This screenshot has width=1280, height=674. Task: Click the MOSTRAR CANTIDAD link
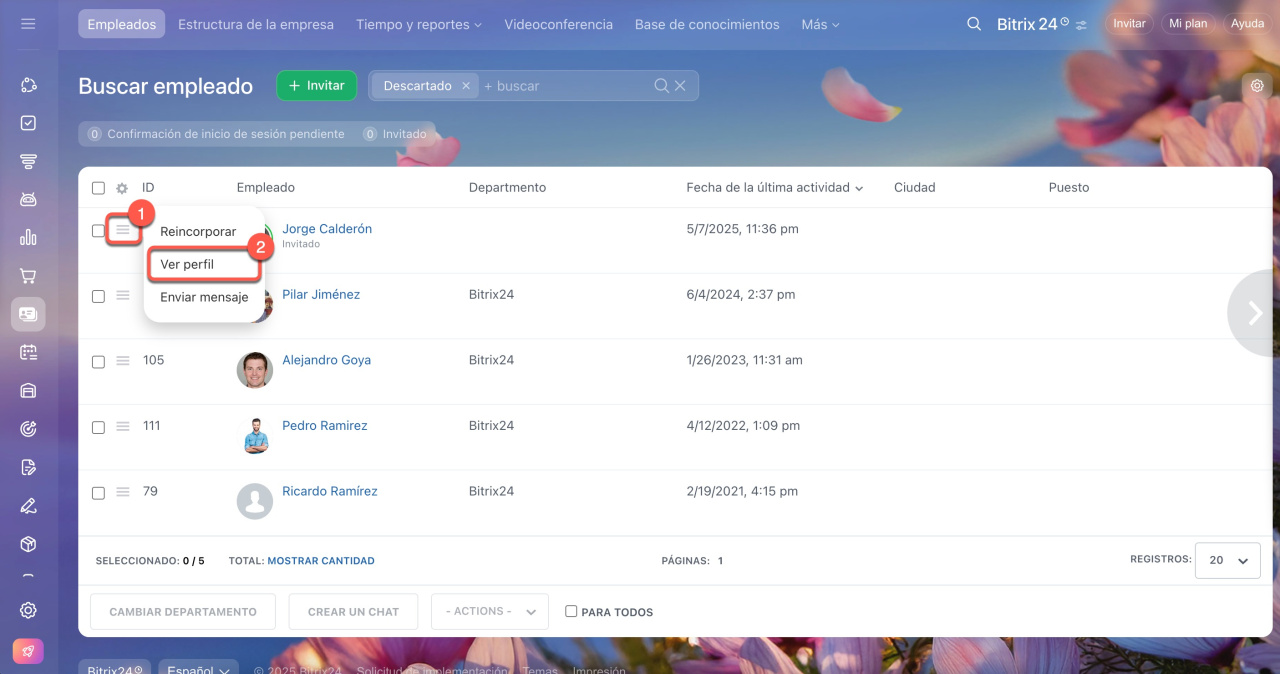tap(321, 561)
